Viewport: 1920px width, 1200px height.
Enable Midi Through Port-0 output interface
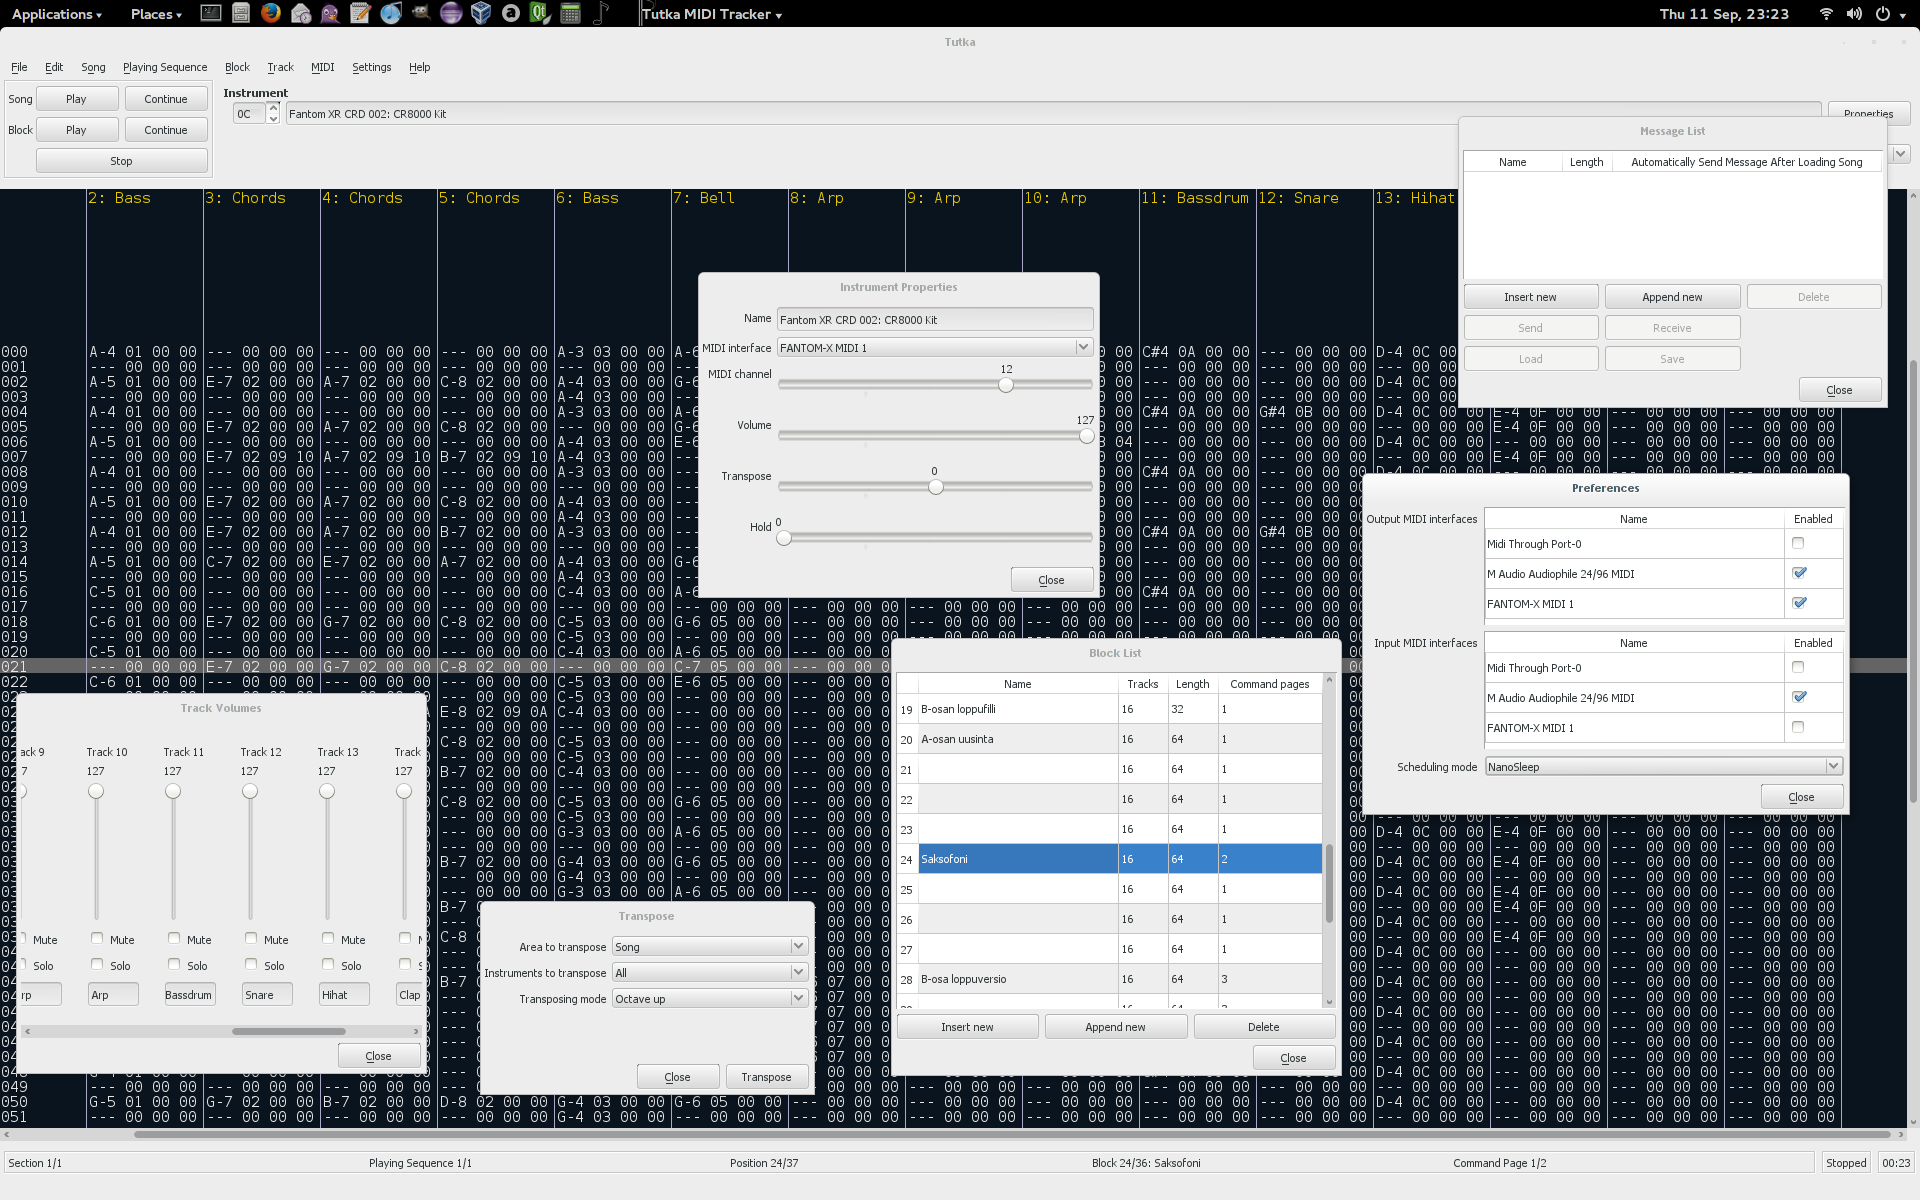pyautogui.click(x=1798, y=543)
